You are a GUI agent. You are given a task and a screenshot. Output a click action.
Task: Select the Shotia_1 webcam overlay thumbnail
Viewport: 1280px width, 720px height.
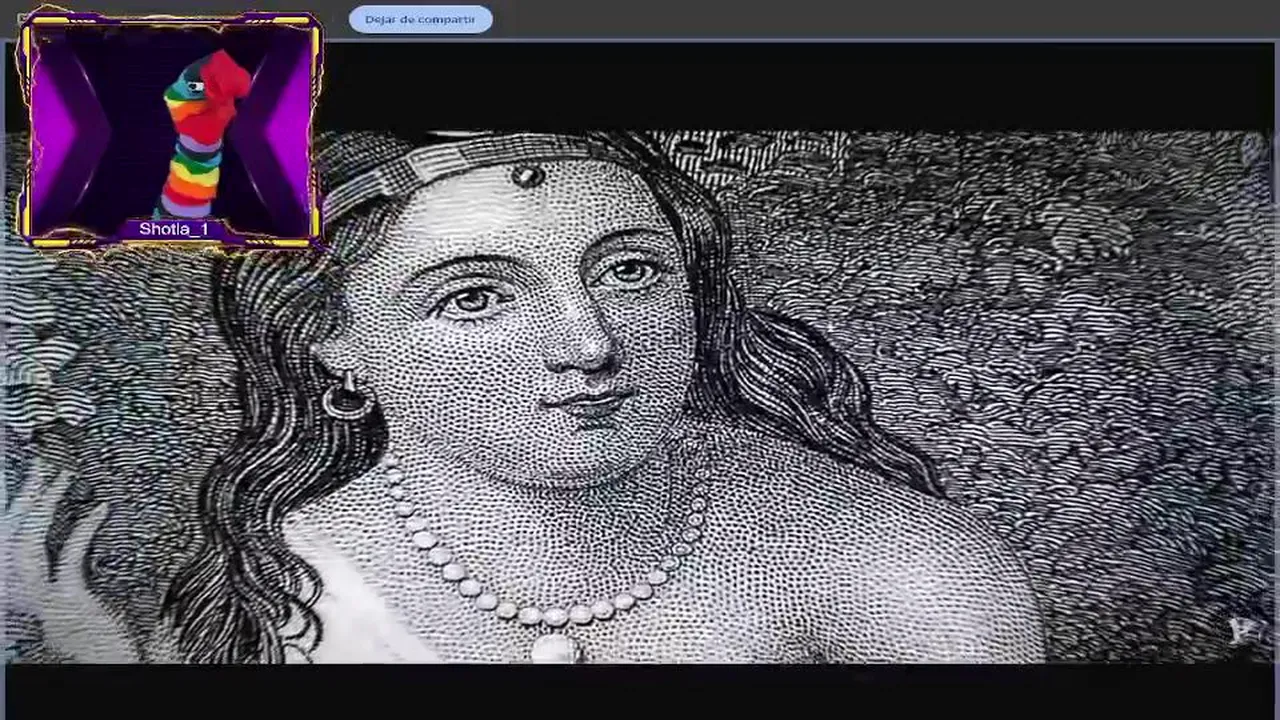click(170, 129)
